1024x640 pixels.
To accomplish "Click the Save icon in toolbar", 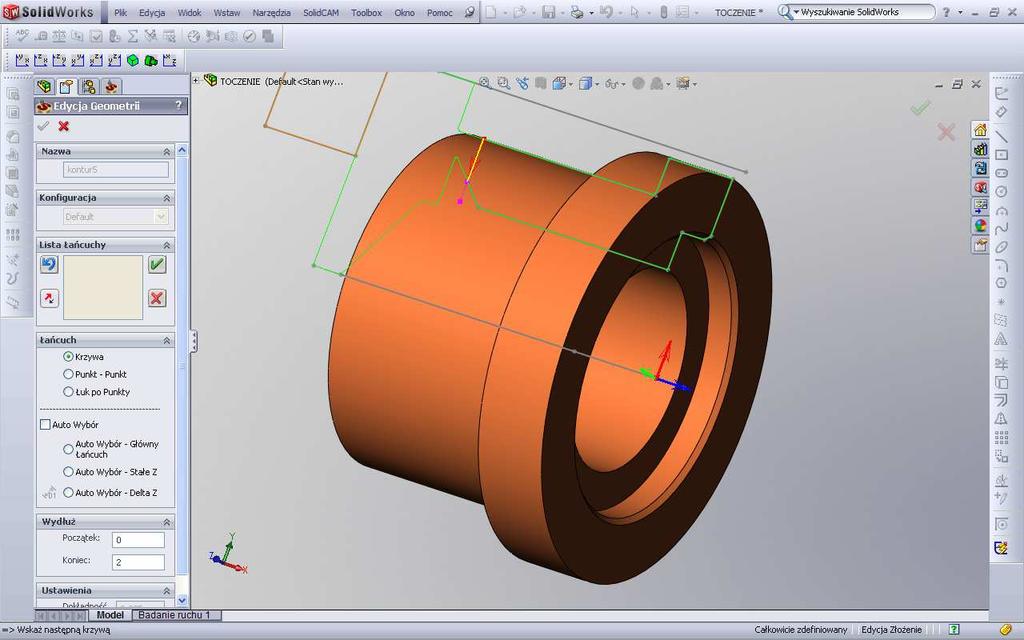I will coord(549,12).
